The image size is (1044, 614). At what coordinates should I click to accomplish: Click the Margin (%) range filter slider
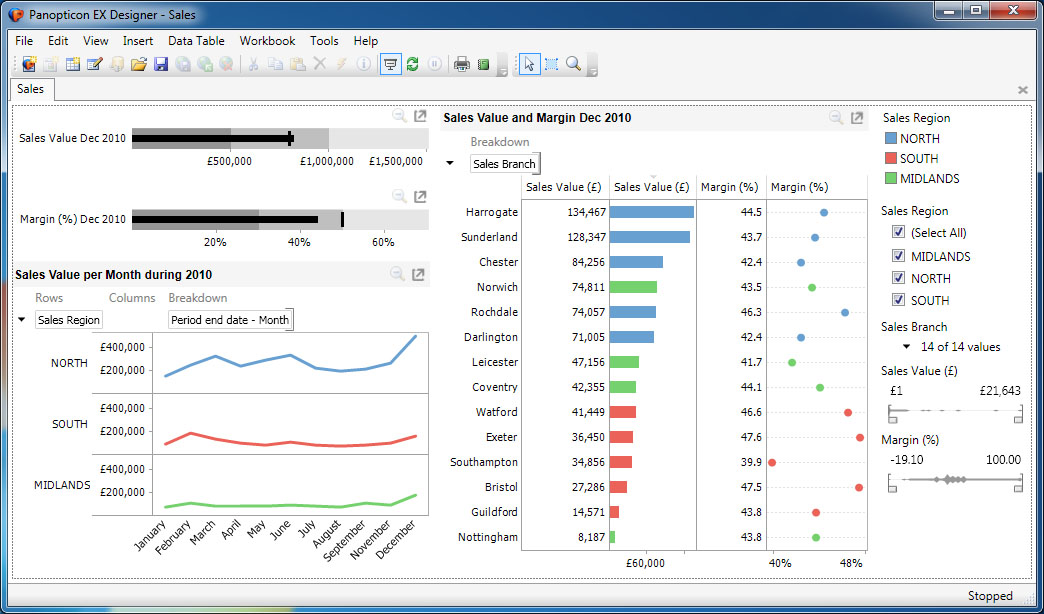click(955, 480)
